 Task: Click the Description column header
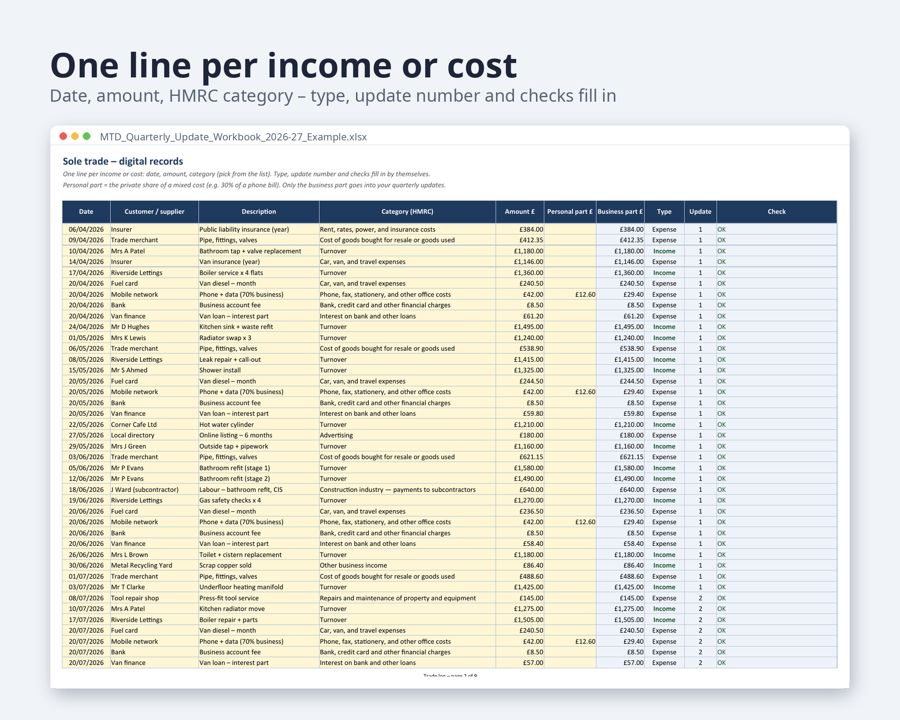click(x=259, y=212)
